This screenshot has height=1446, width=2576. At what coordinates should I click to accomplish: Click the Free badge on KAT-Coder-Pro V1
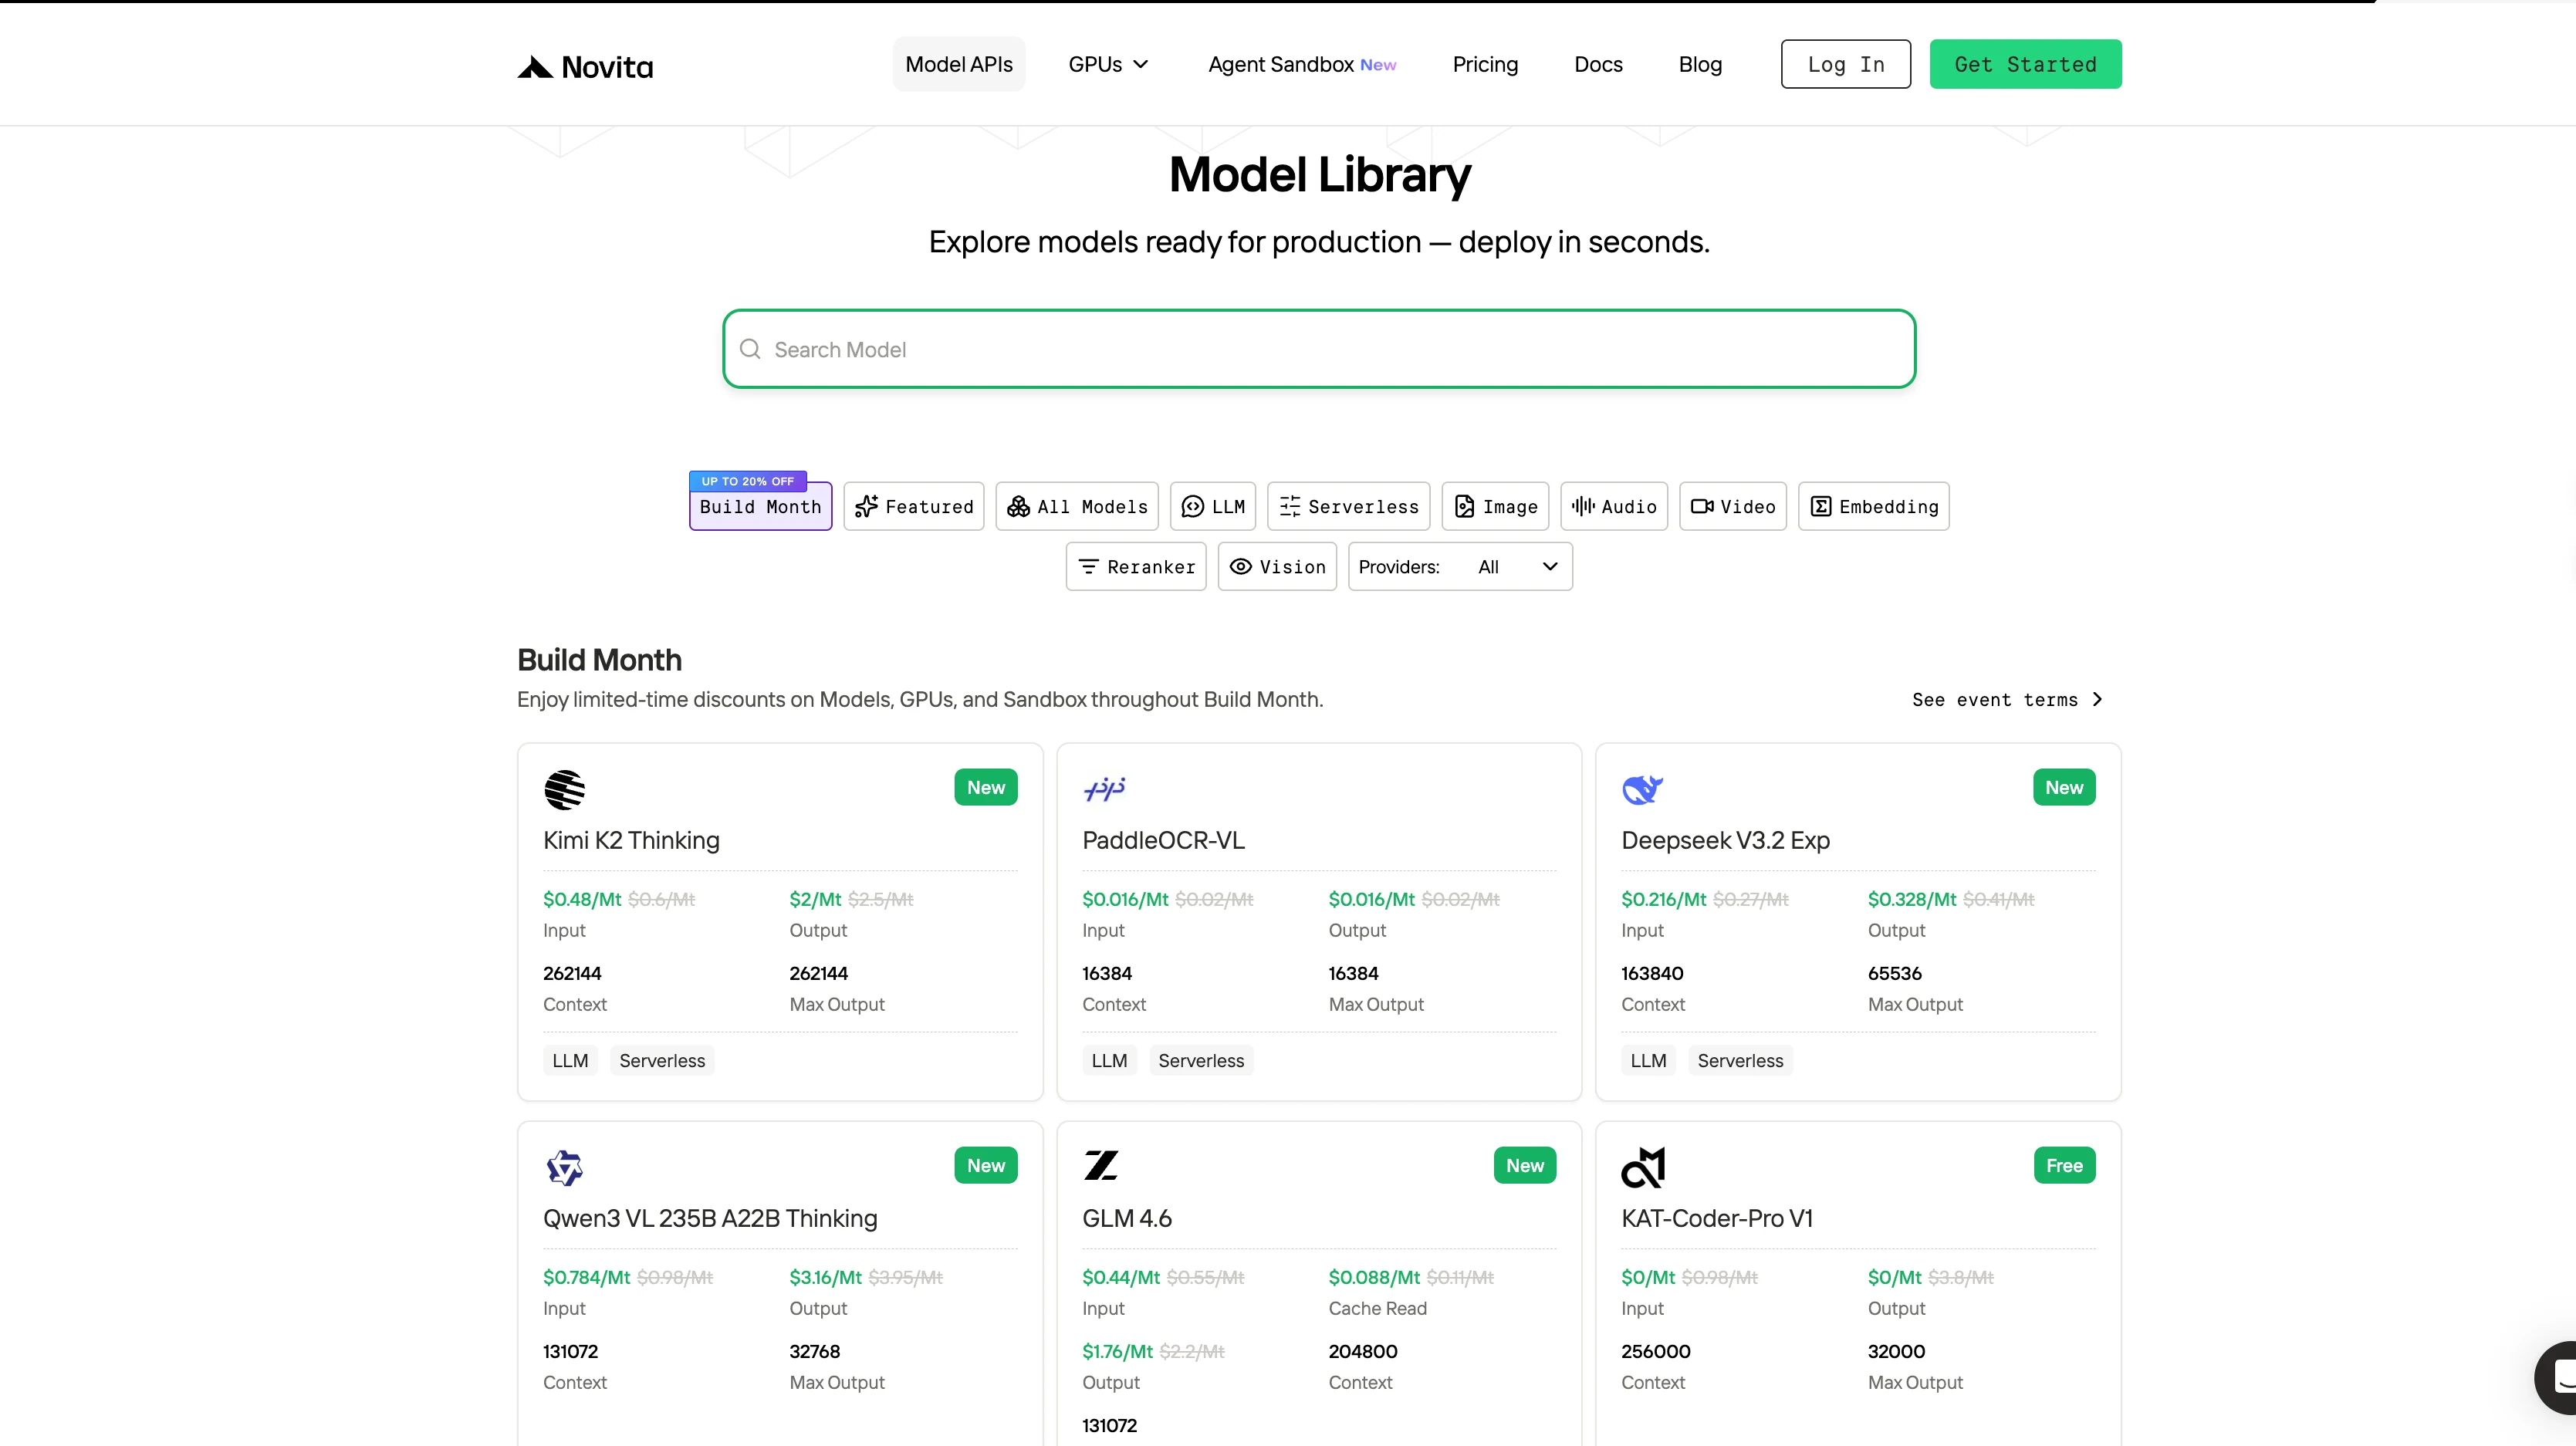click(2064, 1165)
